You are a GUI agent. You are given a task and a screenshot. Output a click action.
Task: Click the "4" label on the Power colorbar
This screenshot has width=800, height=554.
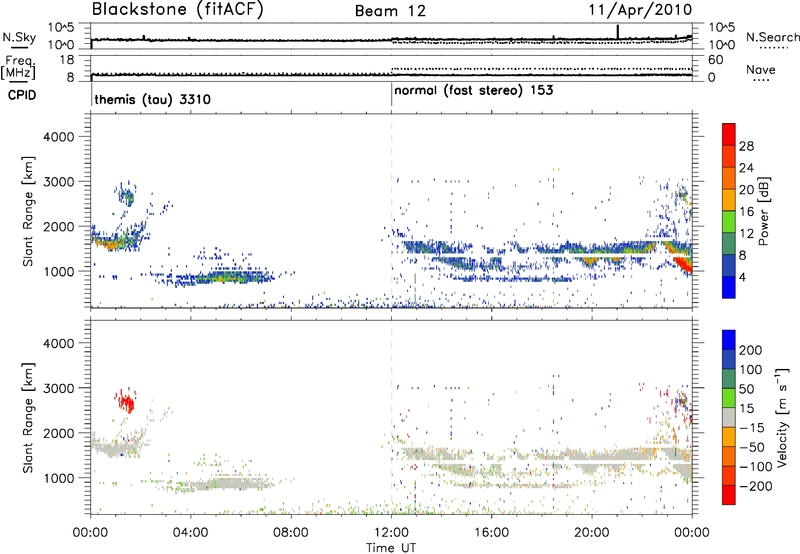tap(743, 277)
